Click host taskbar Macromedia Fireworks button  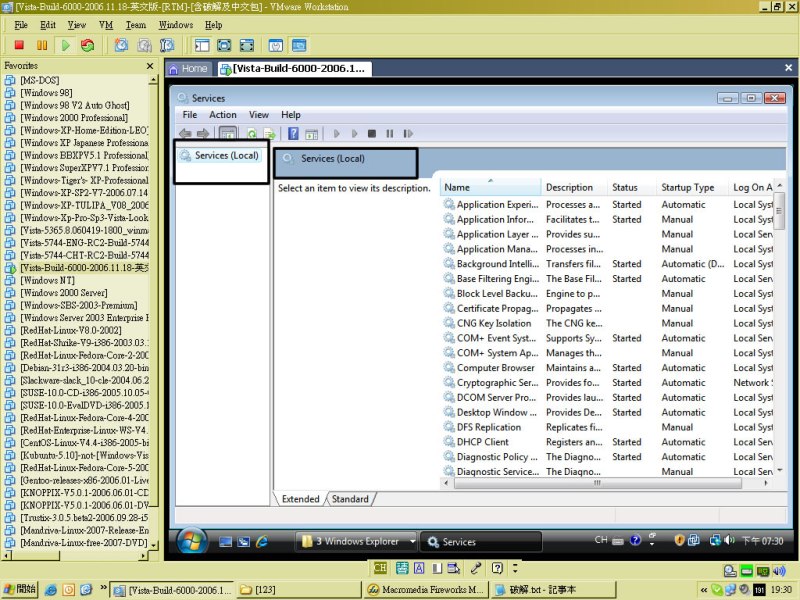click(426, 590)
